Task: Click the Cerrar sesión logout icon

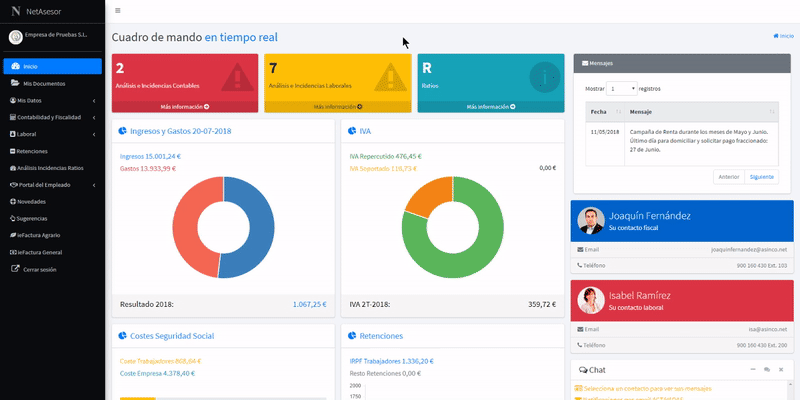Action: (14, 269)
